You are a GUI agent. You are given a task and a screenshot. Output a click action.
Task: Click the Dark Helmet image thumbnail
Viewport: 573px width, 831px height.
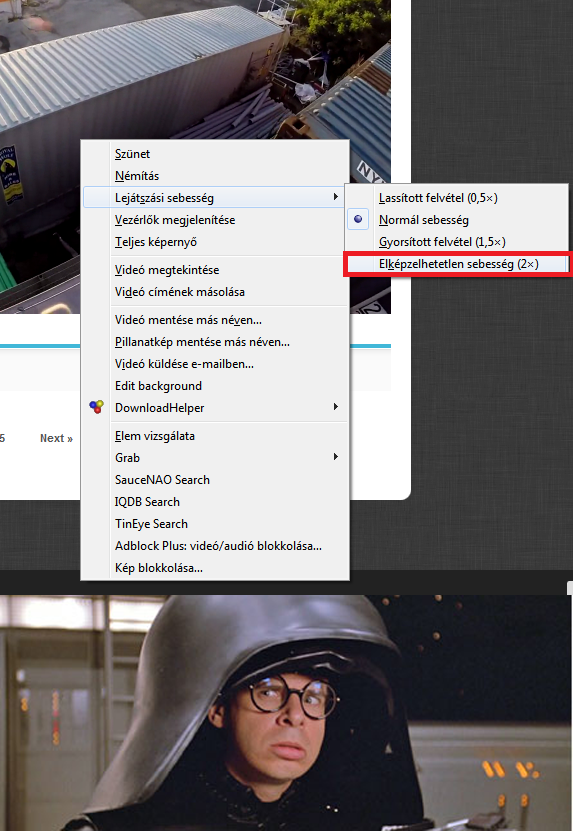pyautogui.click(x=285, y=713)
